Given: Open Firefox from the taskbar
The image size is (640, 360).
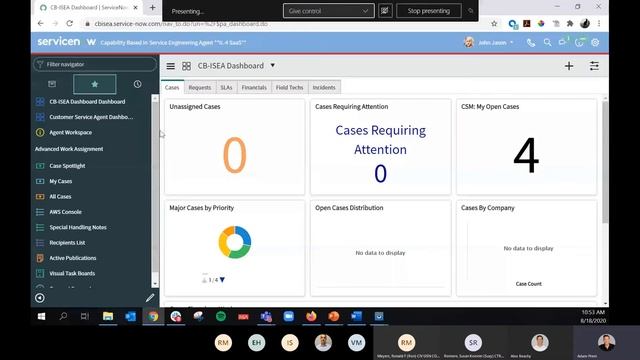Looking at the screenshot, I should click(x=311, y=316).
